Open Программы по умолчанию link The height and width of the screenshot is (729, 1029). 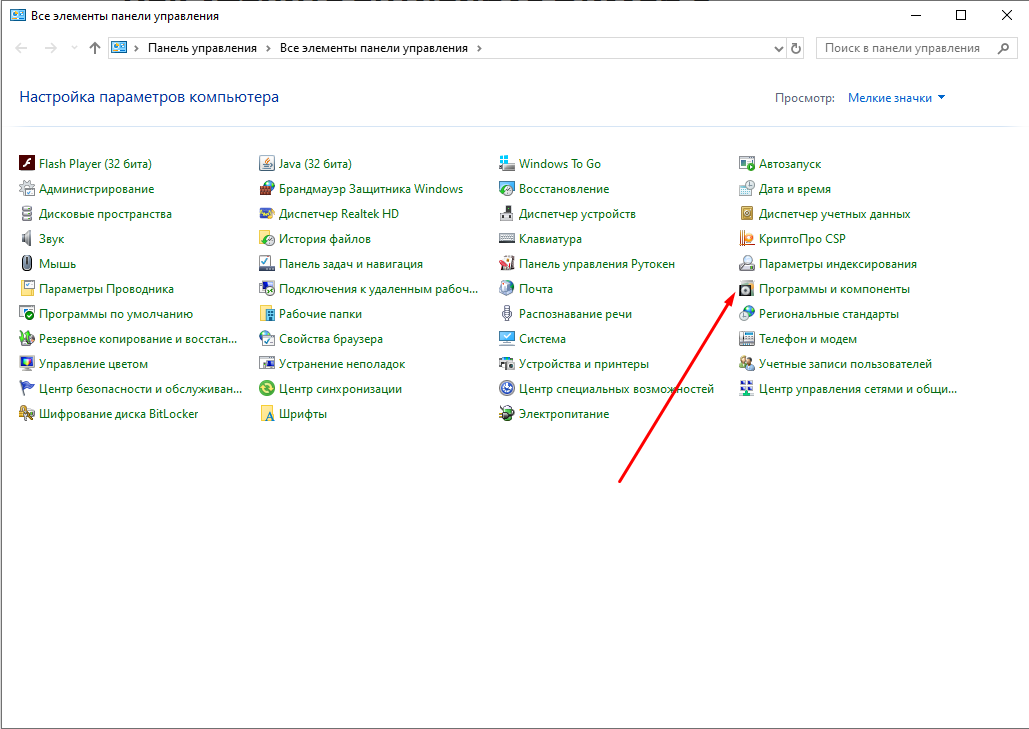(x=116, y=314)
